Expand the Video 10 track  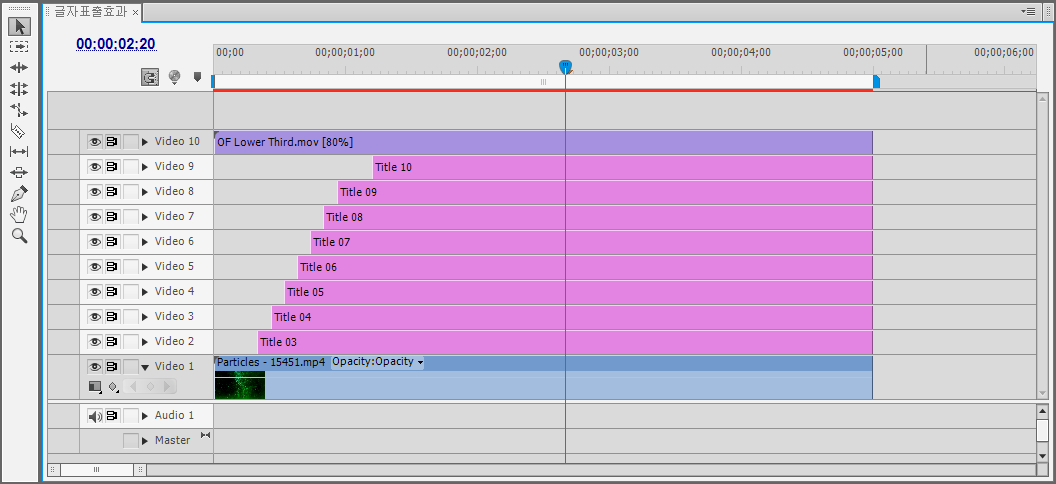145,142
